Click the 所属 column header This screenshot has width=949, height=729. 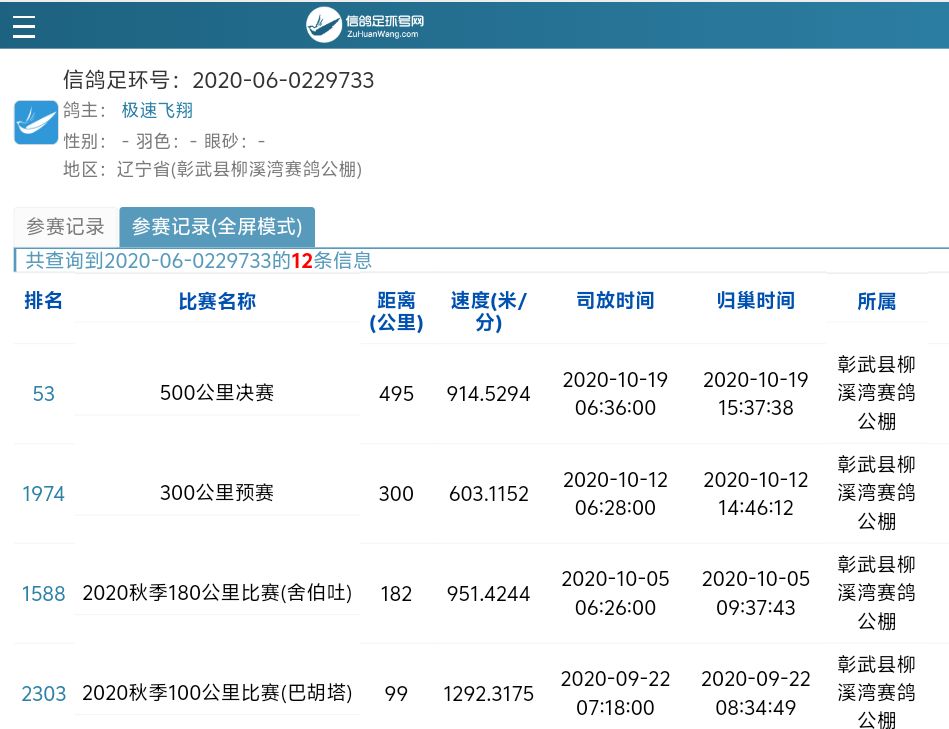coord(876,301)
